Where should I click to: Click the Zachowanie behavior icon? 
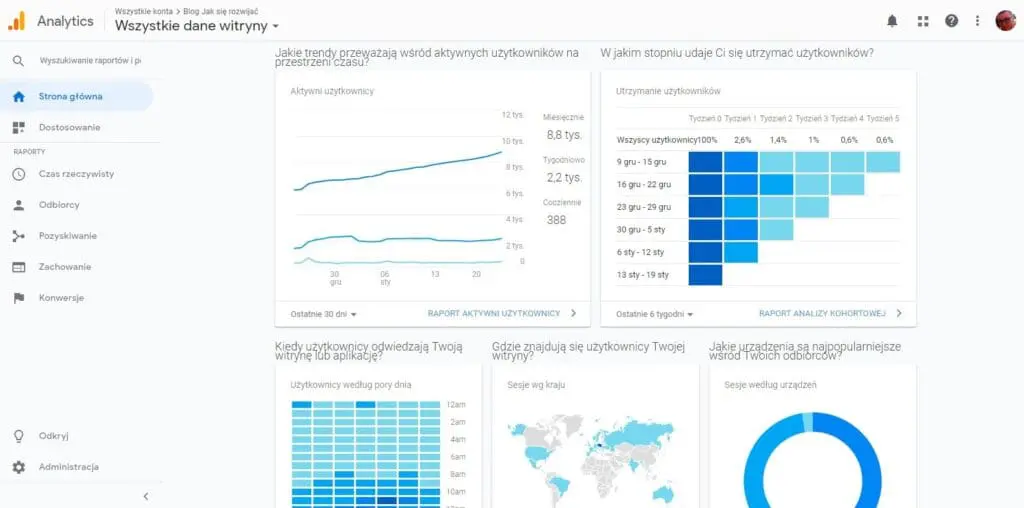pos(19,267)
